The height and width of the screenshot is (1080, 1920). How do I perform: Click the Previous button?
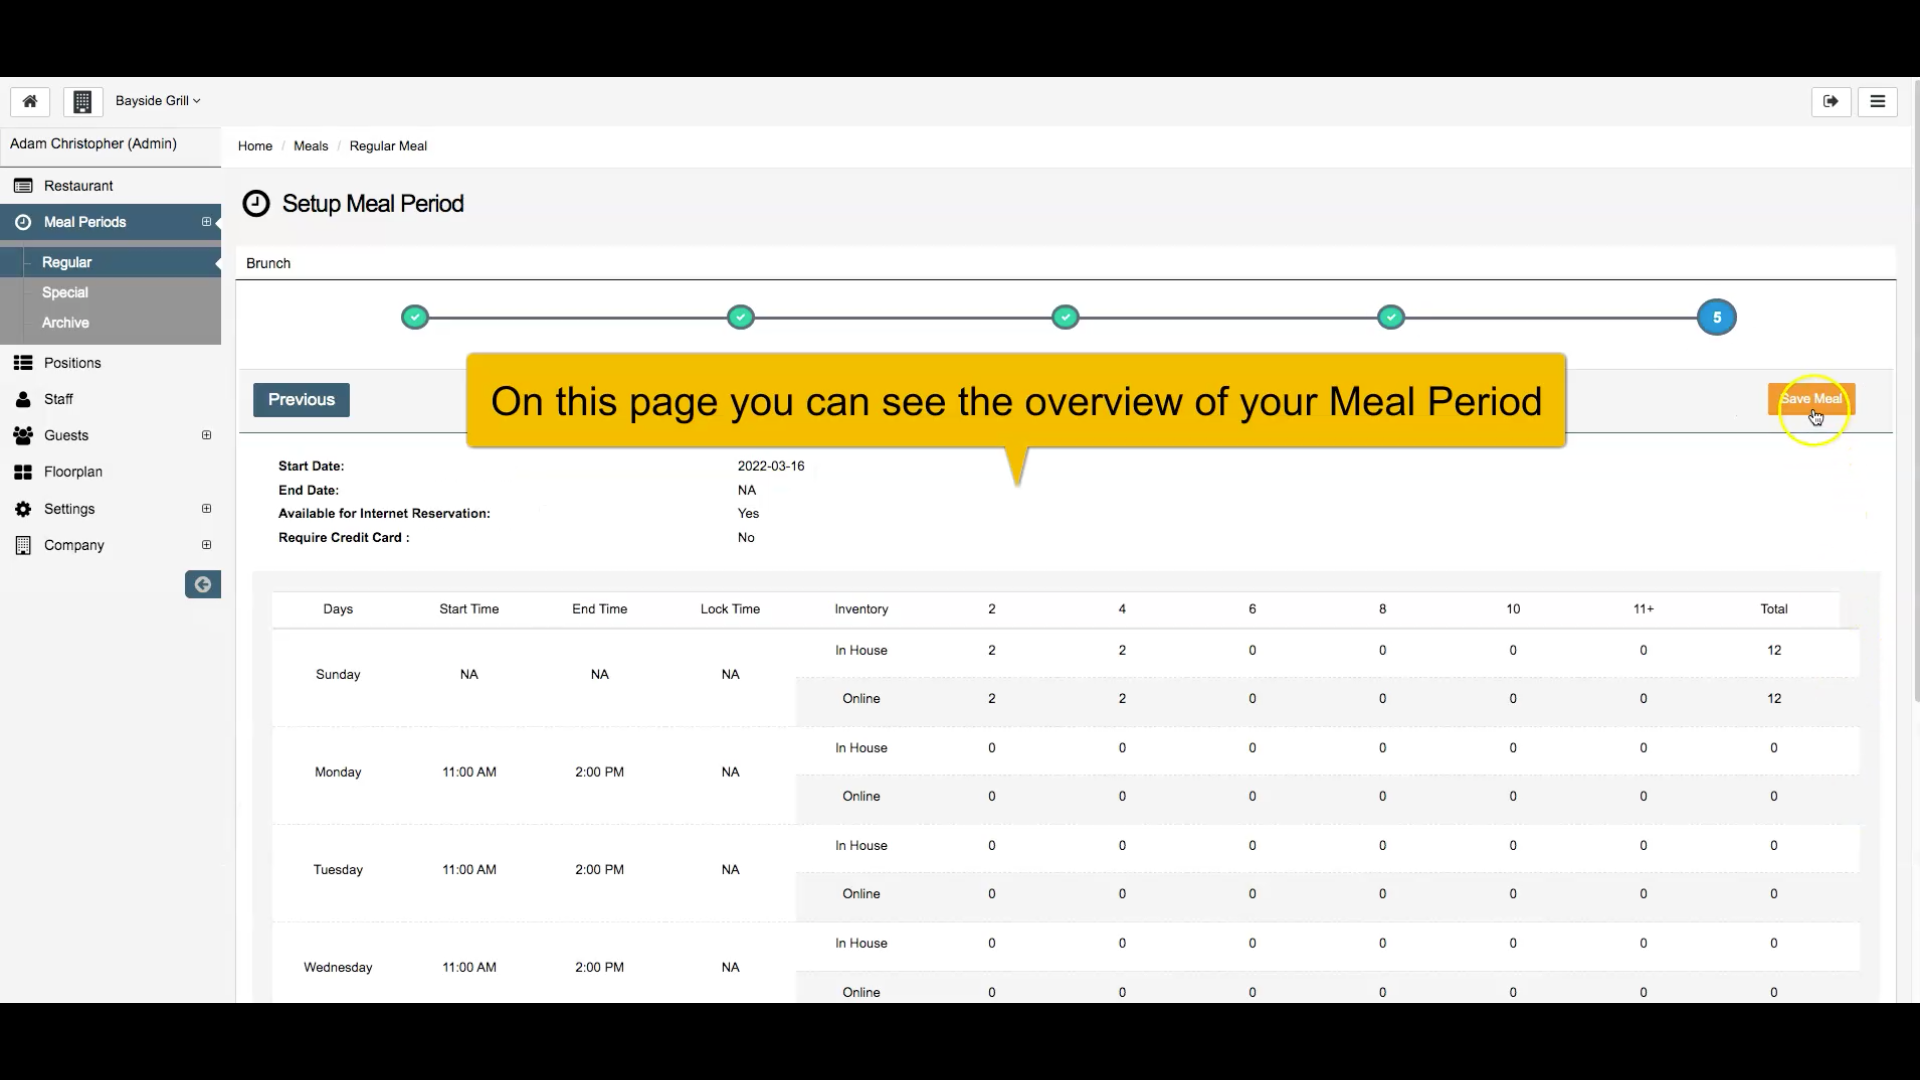[301, 400]
